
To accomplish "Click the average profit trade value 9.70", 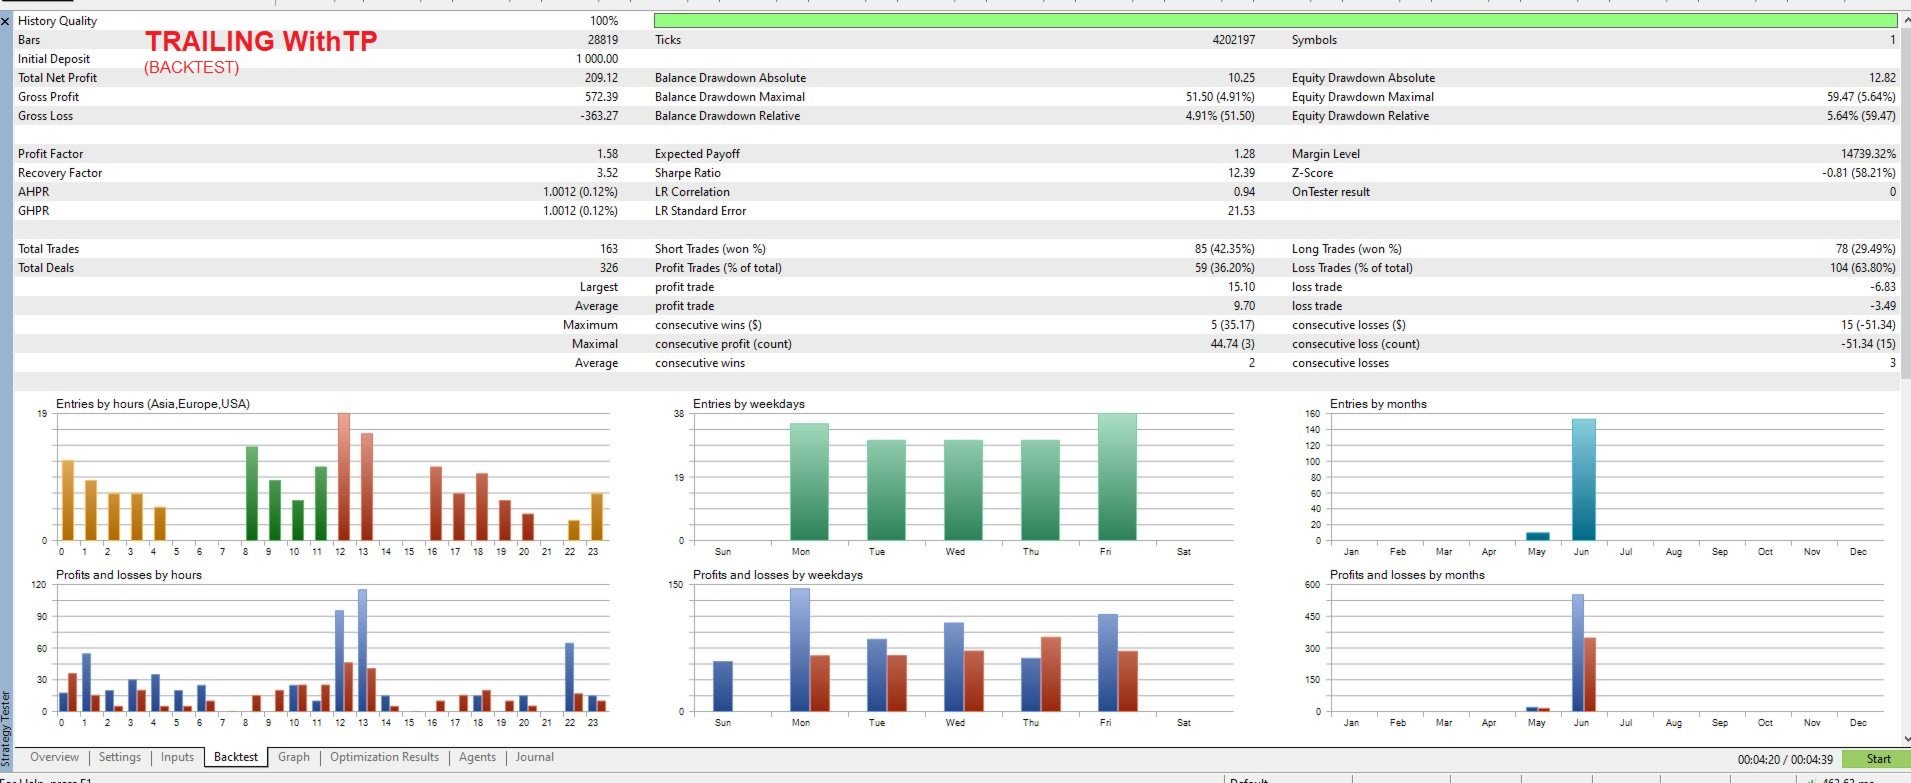I will coord(1244,306).
